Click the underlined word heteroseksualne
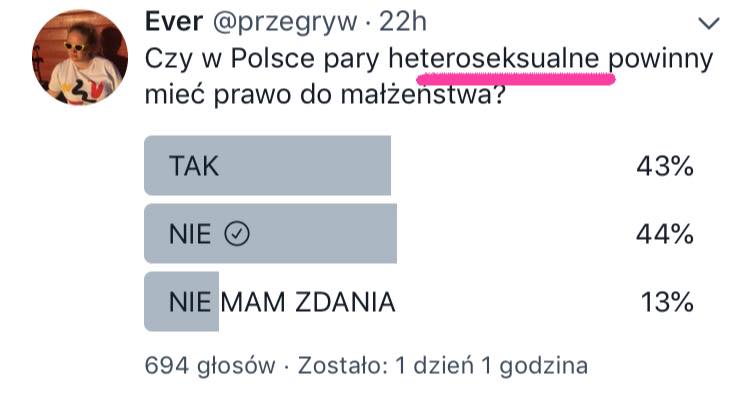Image resolution: width=750 pixels, height=394 pixels. [x=494, y=58]
